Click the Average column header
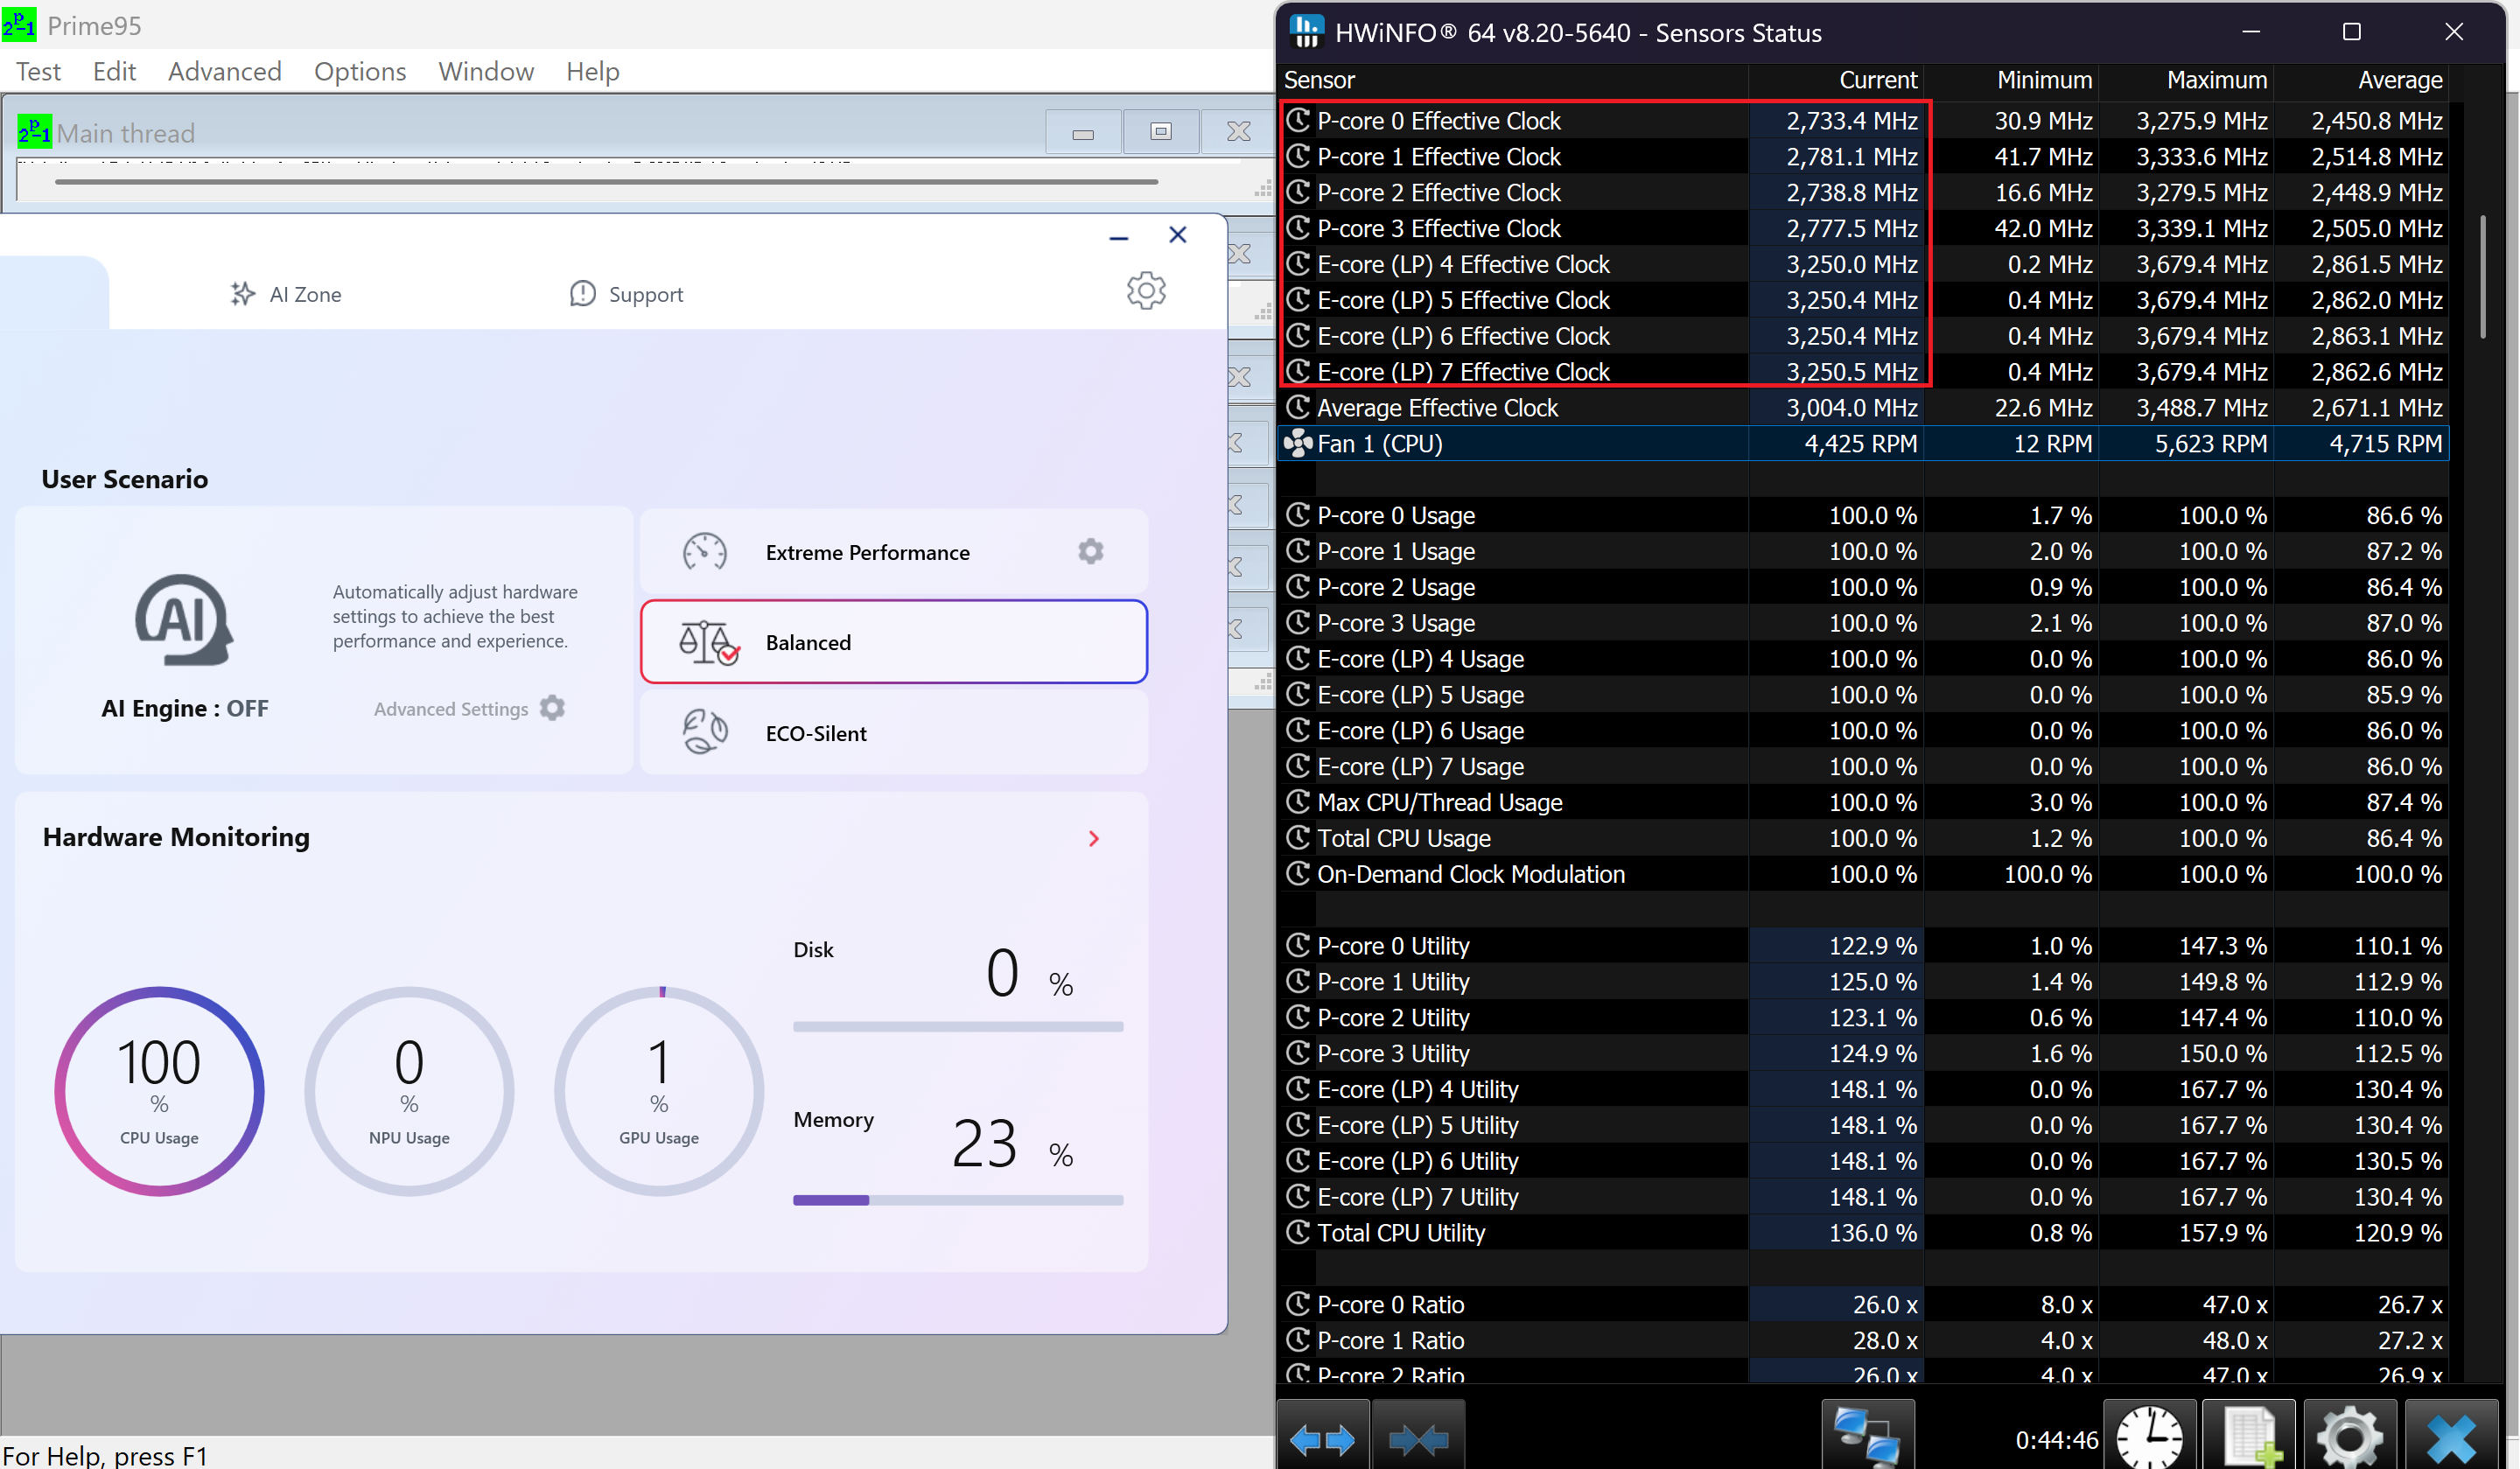 (x=2361, y=80)
